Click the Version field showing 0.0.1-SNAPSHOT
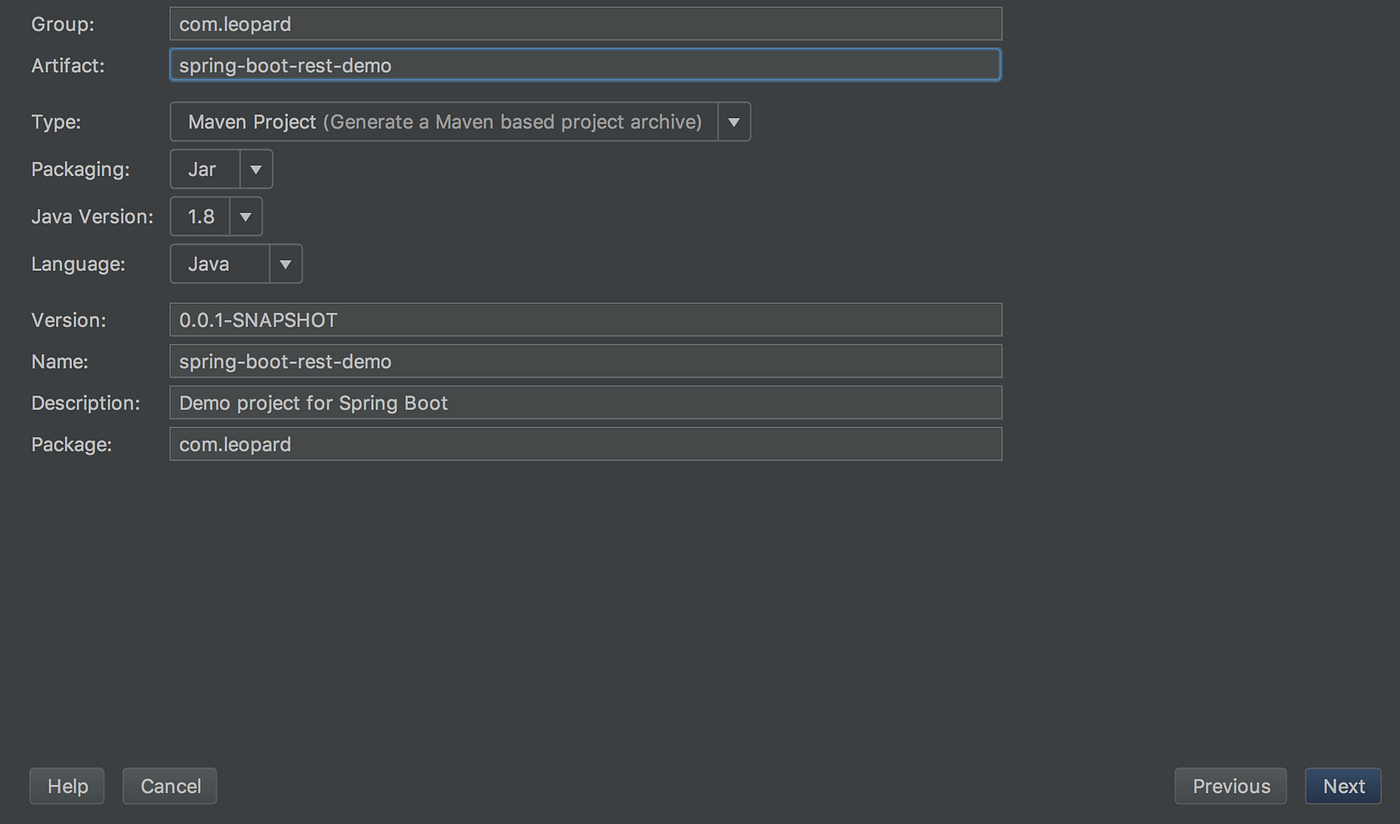 [x=585, y=319]
